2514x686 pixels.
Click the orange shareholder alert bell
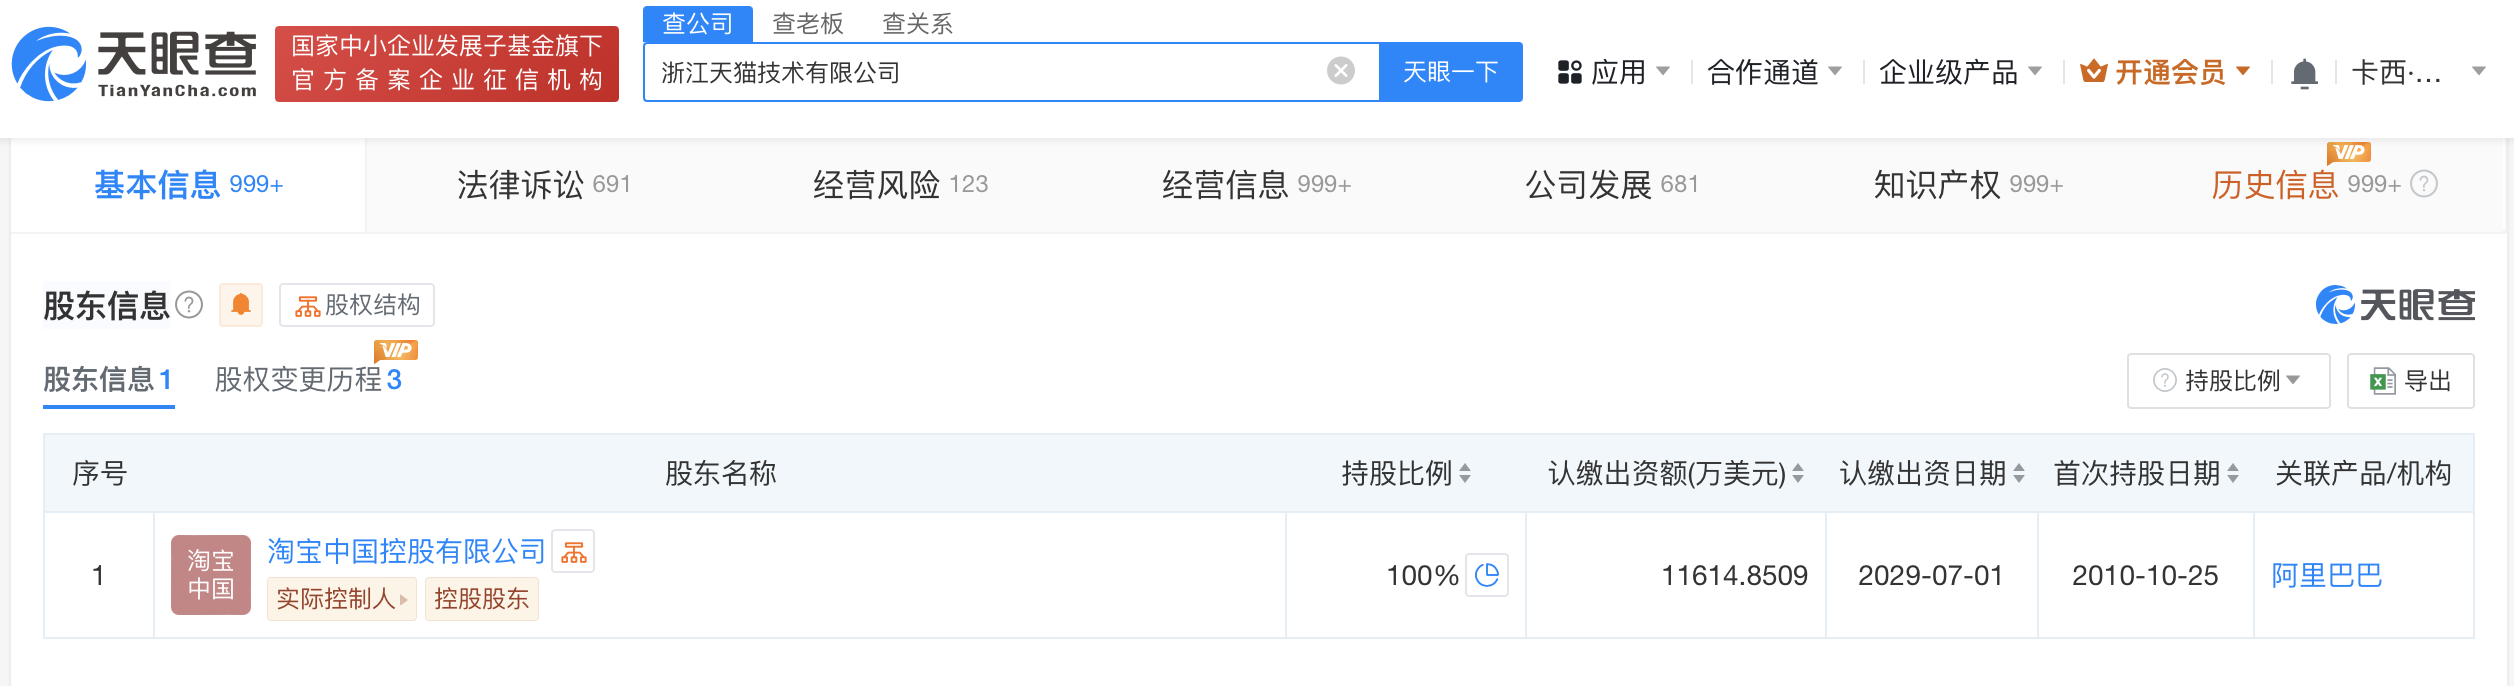coord(241,305)
